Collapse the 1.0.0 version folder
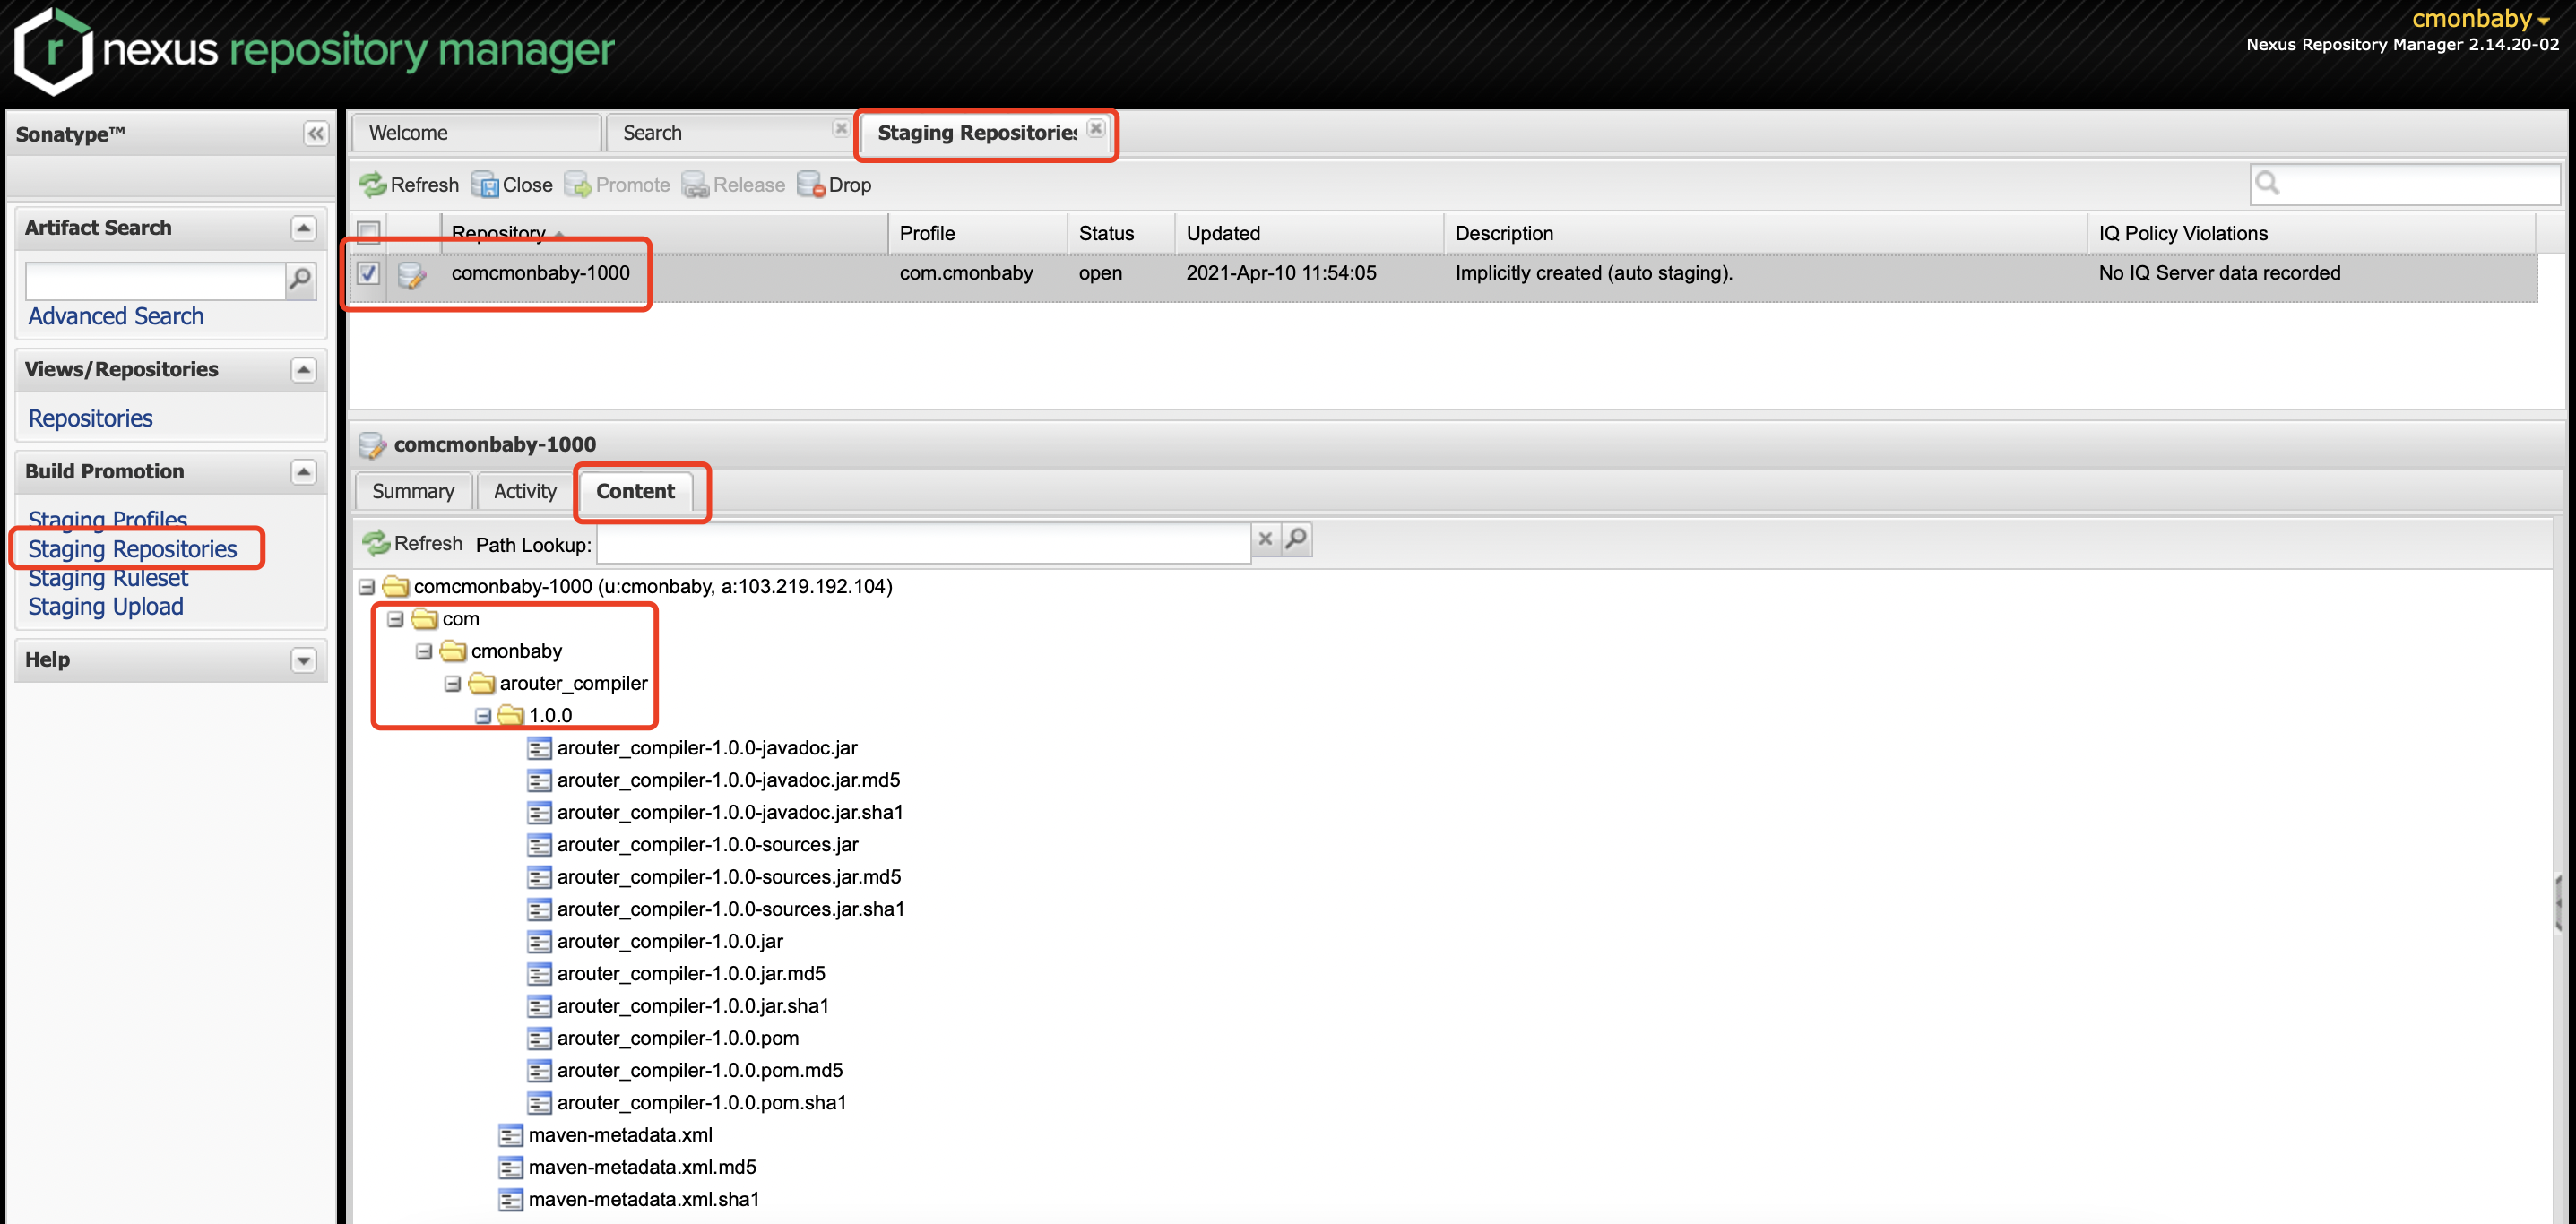Image resolution: width=2576 pixels, height=1224 pixels. [482, 716]
